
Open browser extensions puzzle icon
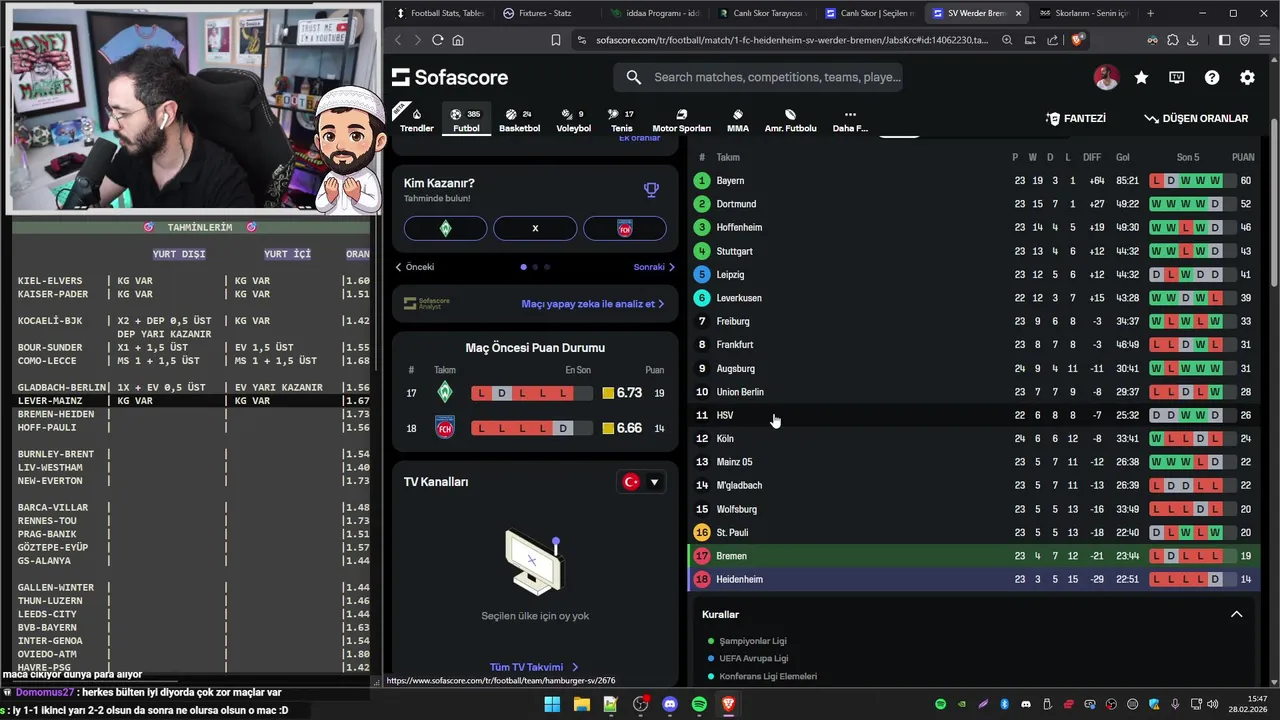[1173, 40]
